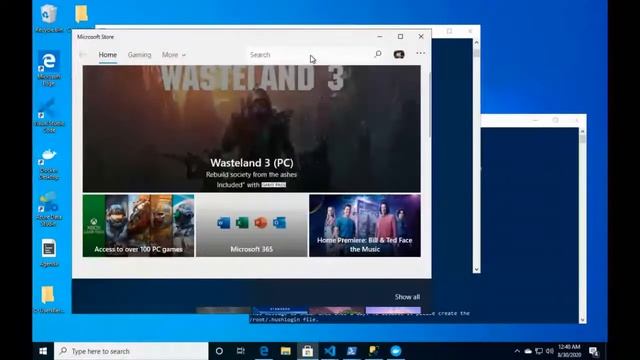
Task: Click the taskbar Type here to search box
Action: 131,351
